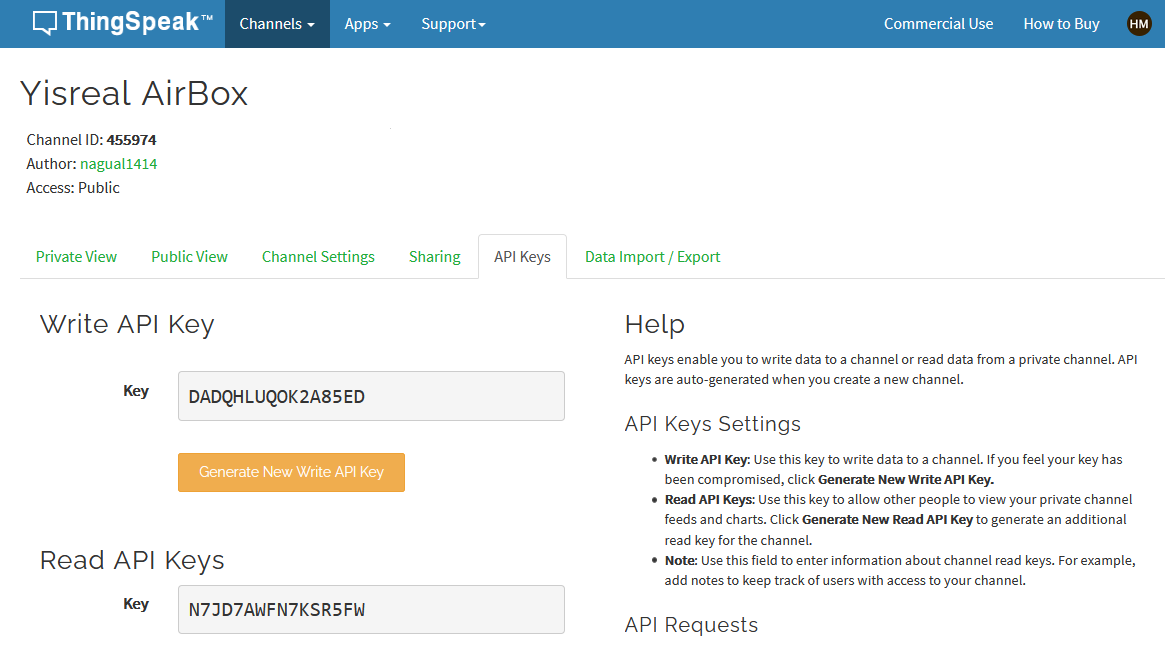Image resolution: width=1165 pixels, height=649 pixels.
Task: Switch to the Channel Settings tab
Action: [318, 257]
